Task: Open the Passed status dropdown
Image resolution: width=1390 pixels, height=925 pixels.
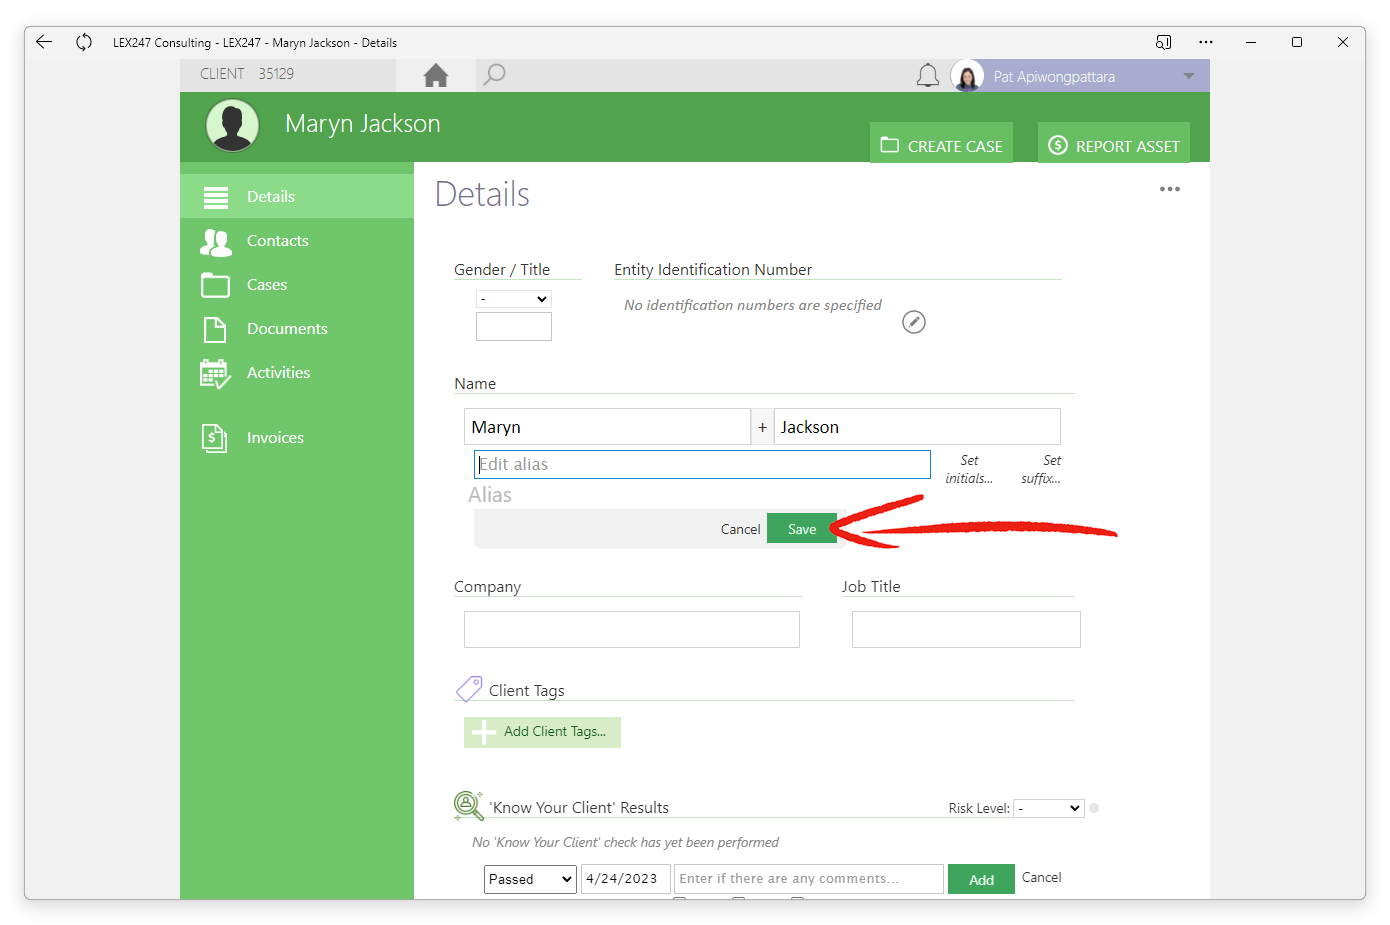Action: 530,879
